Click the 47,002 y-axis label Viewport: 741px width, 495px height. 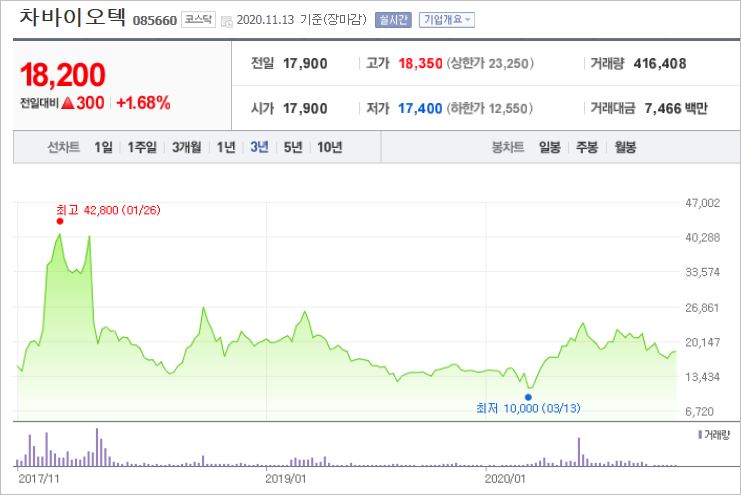(x=702, y=203)
